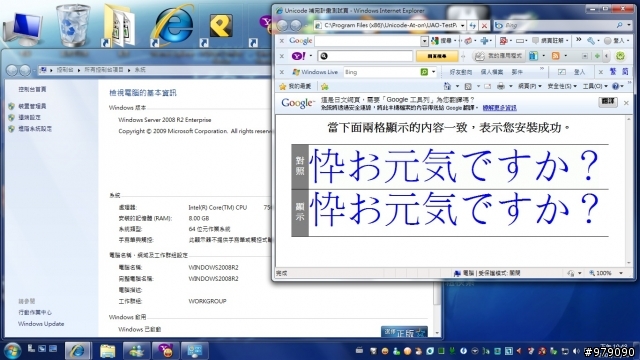Open 進階系統設定 in System window sidebar

coord(35,129)
